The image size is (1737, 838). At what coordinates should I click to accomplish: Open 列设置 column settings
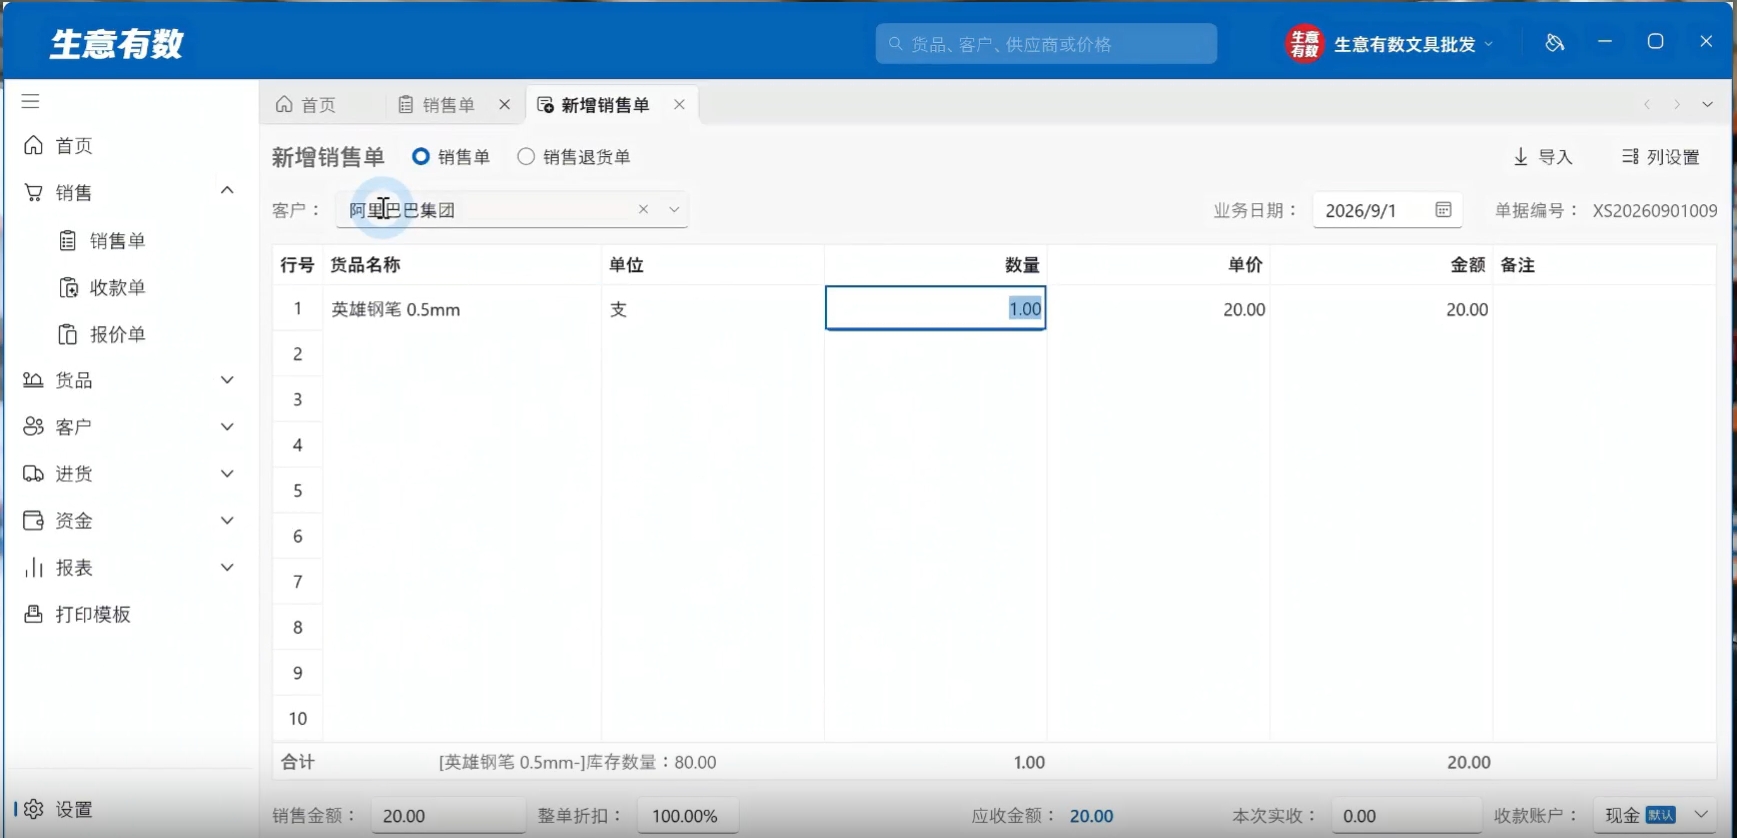(1661, 157)
